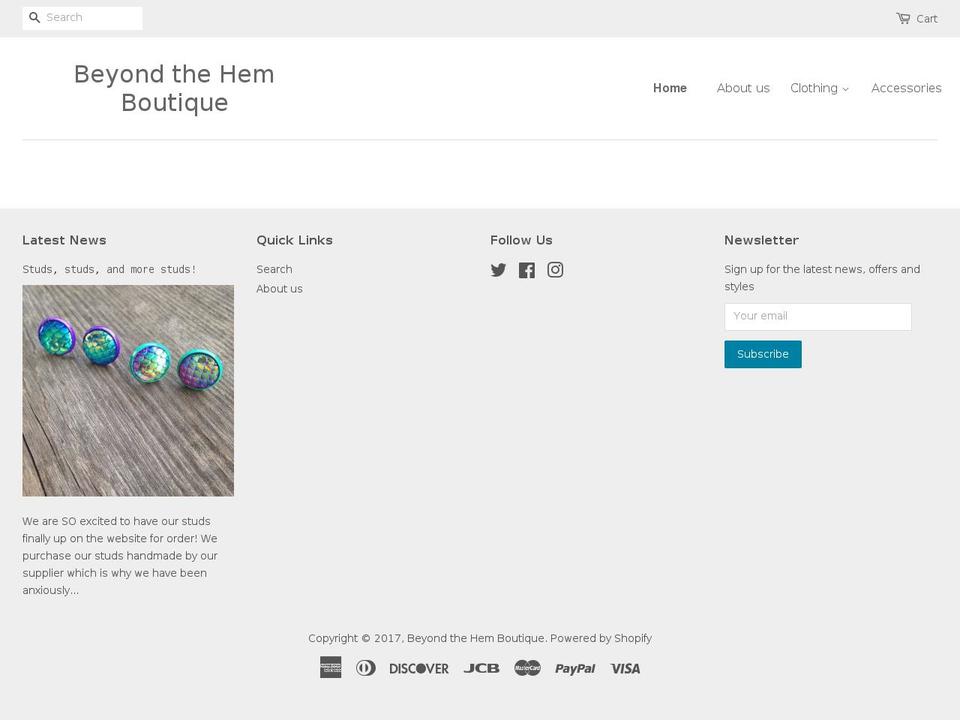The width and height of the screenshot is (960, 720).
Task: Open the mermaid studs photo
Action: [128, 390]
